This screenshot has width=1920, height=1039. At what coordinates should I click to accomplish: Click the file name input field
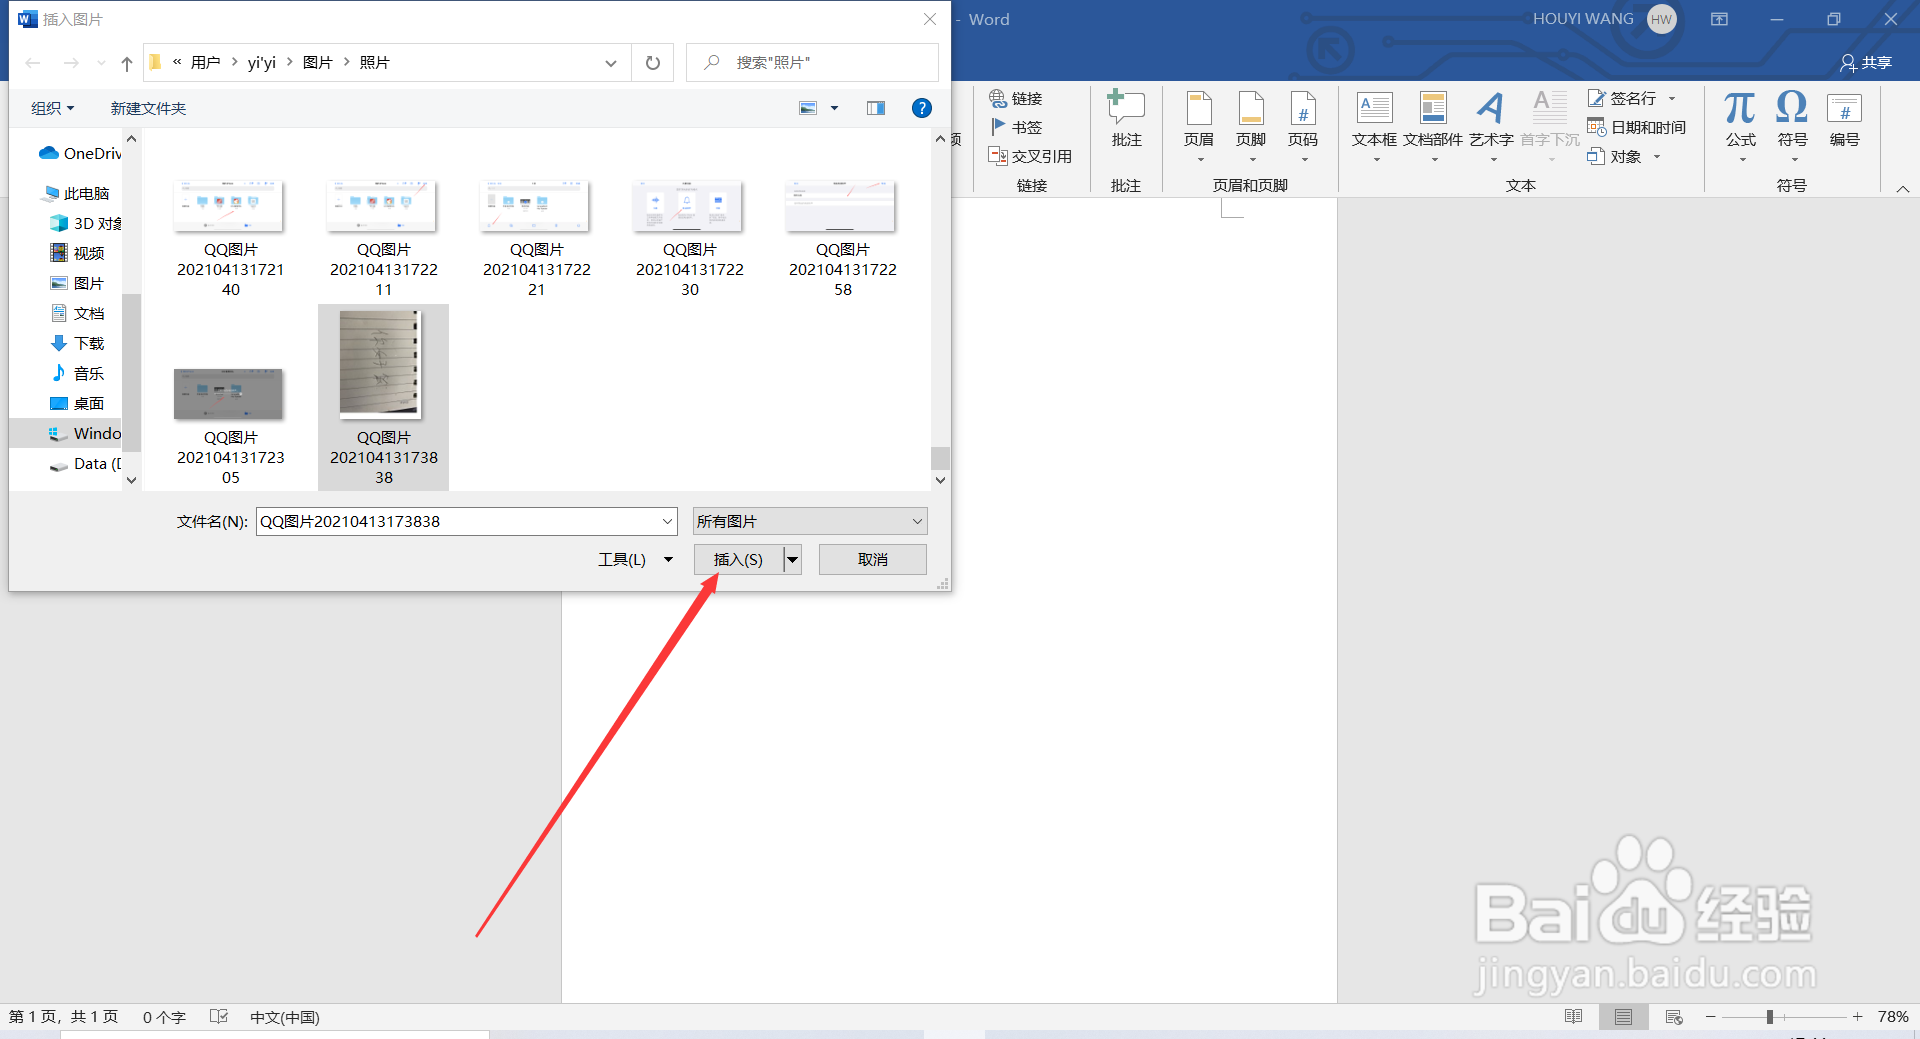coord(457,521)
